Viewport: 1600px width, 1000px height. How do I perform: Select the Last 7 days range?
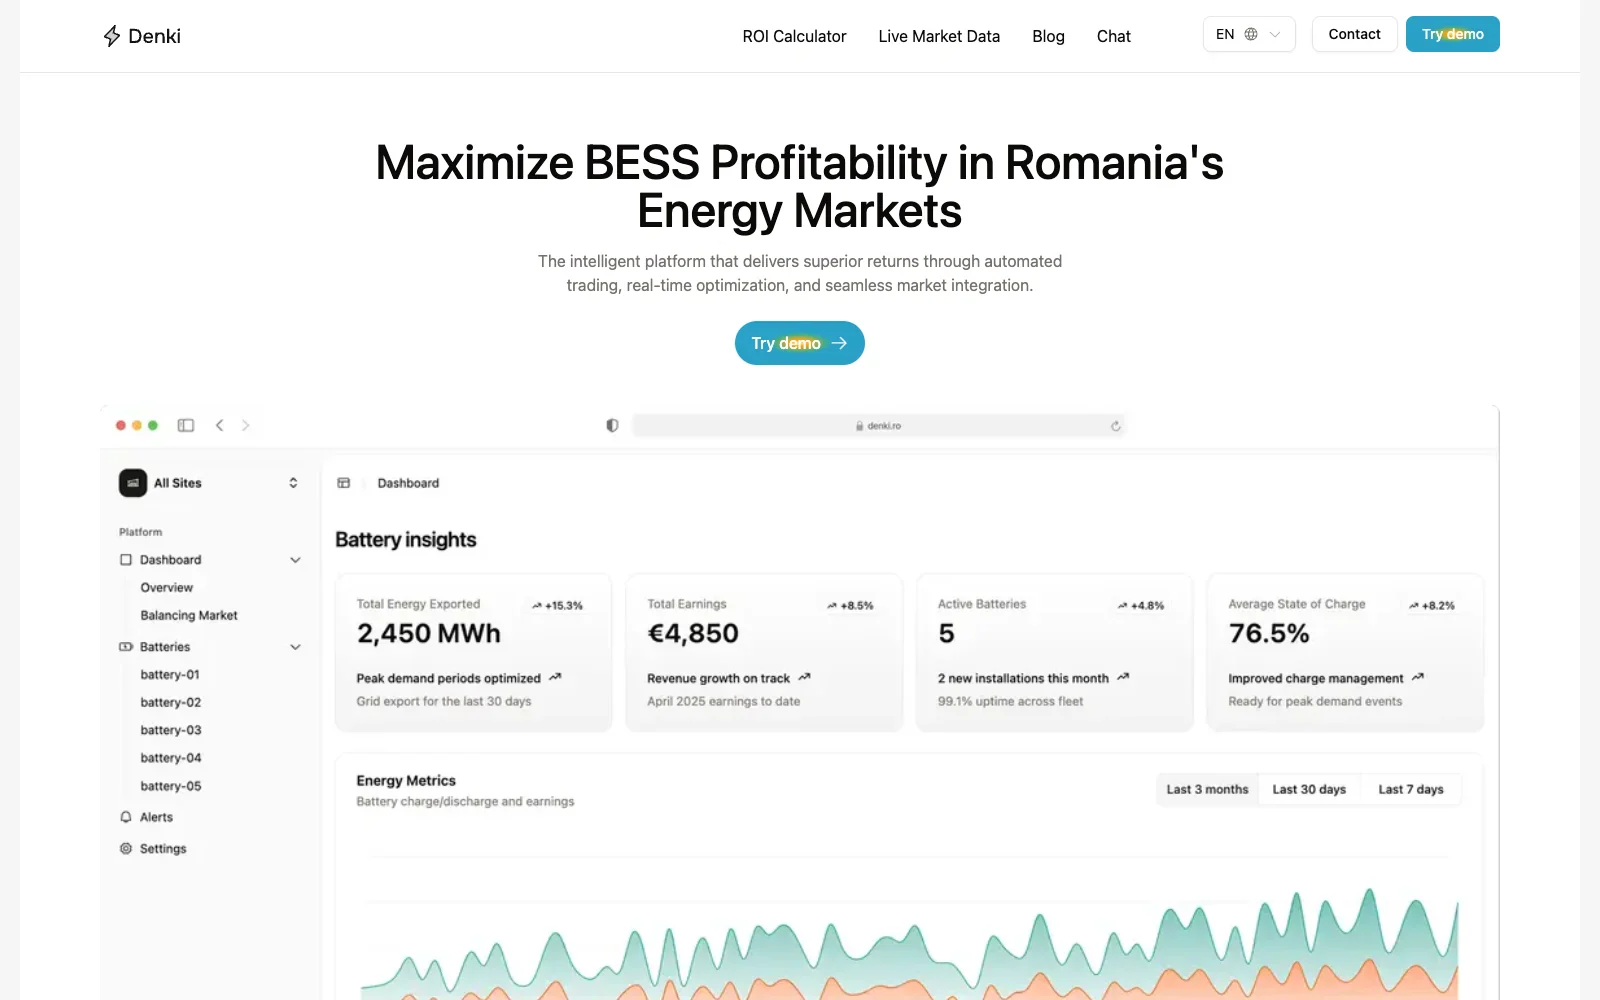click(x=1411, y=789)
